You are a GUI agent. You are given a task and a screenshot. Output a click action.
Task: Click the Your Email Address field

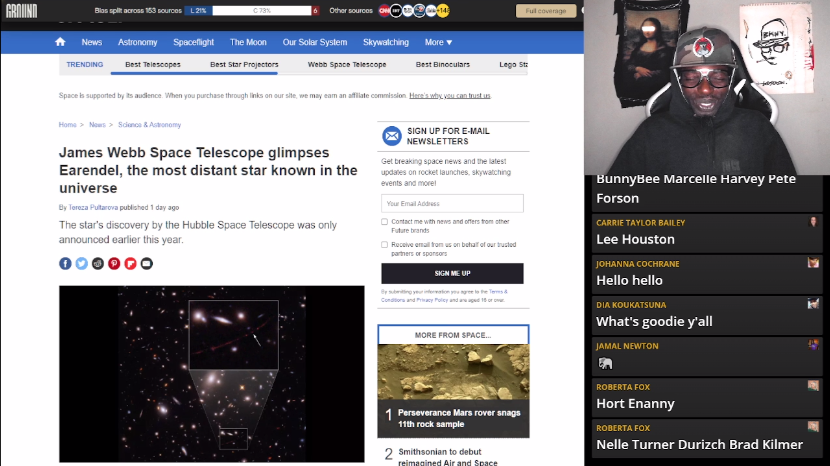click(x=452, y=203)
